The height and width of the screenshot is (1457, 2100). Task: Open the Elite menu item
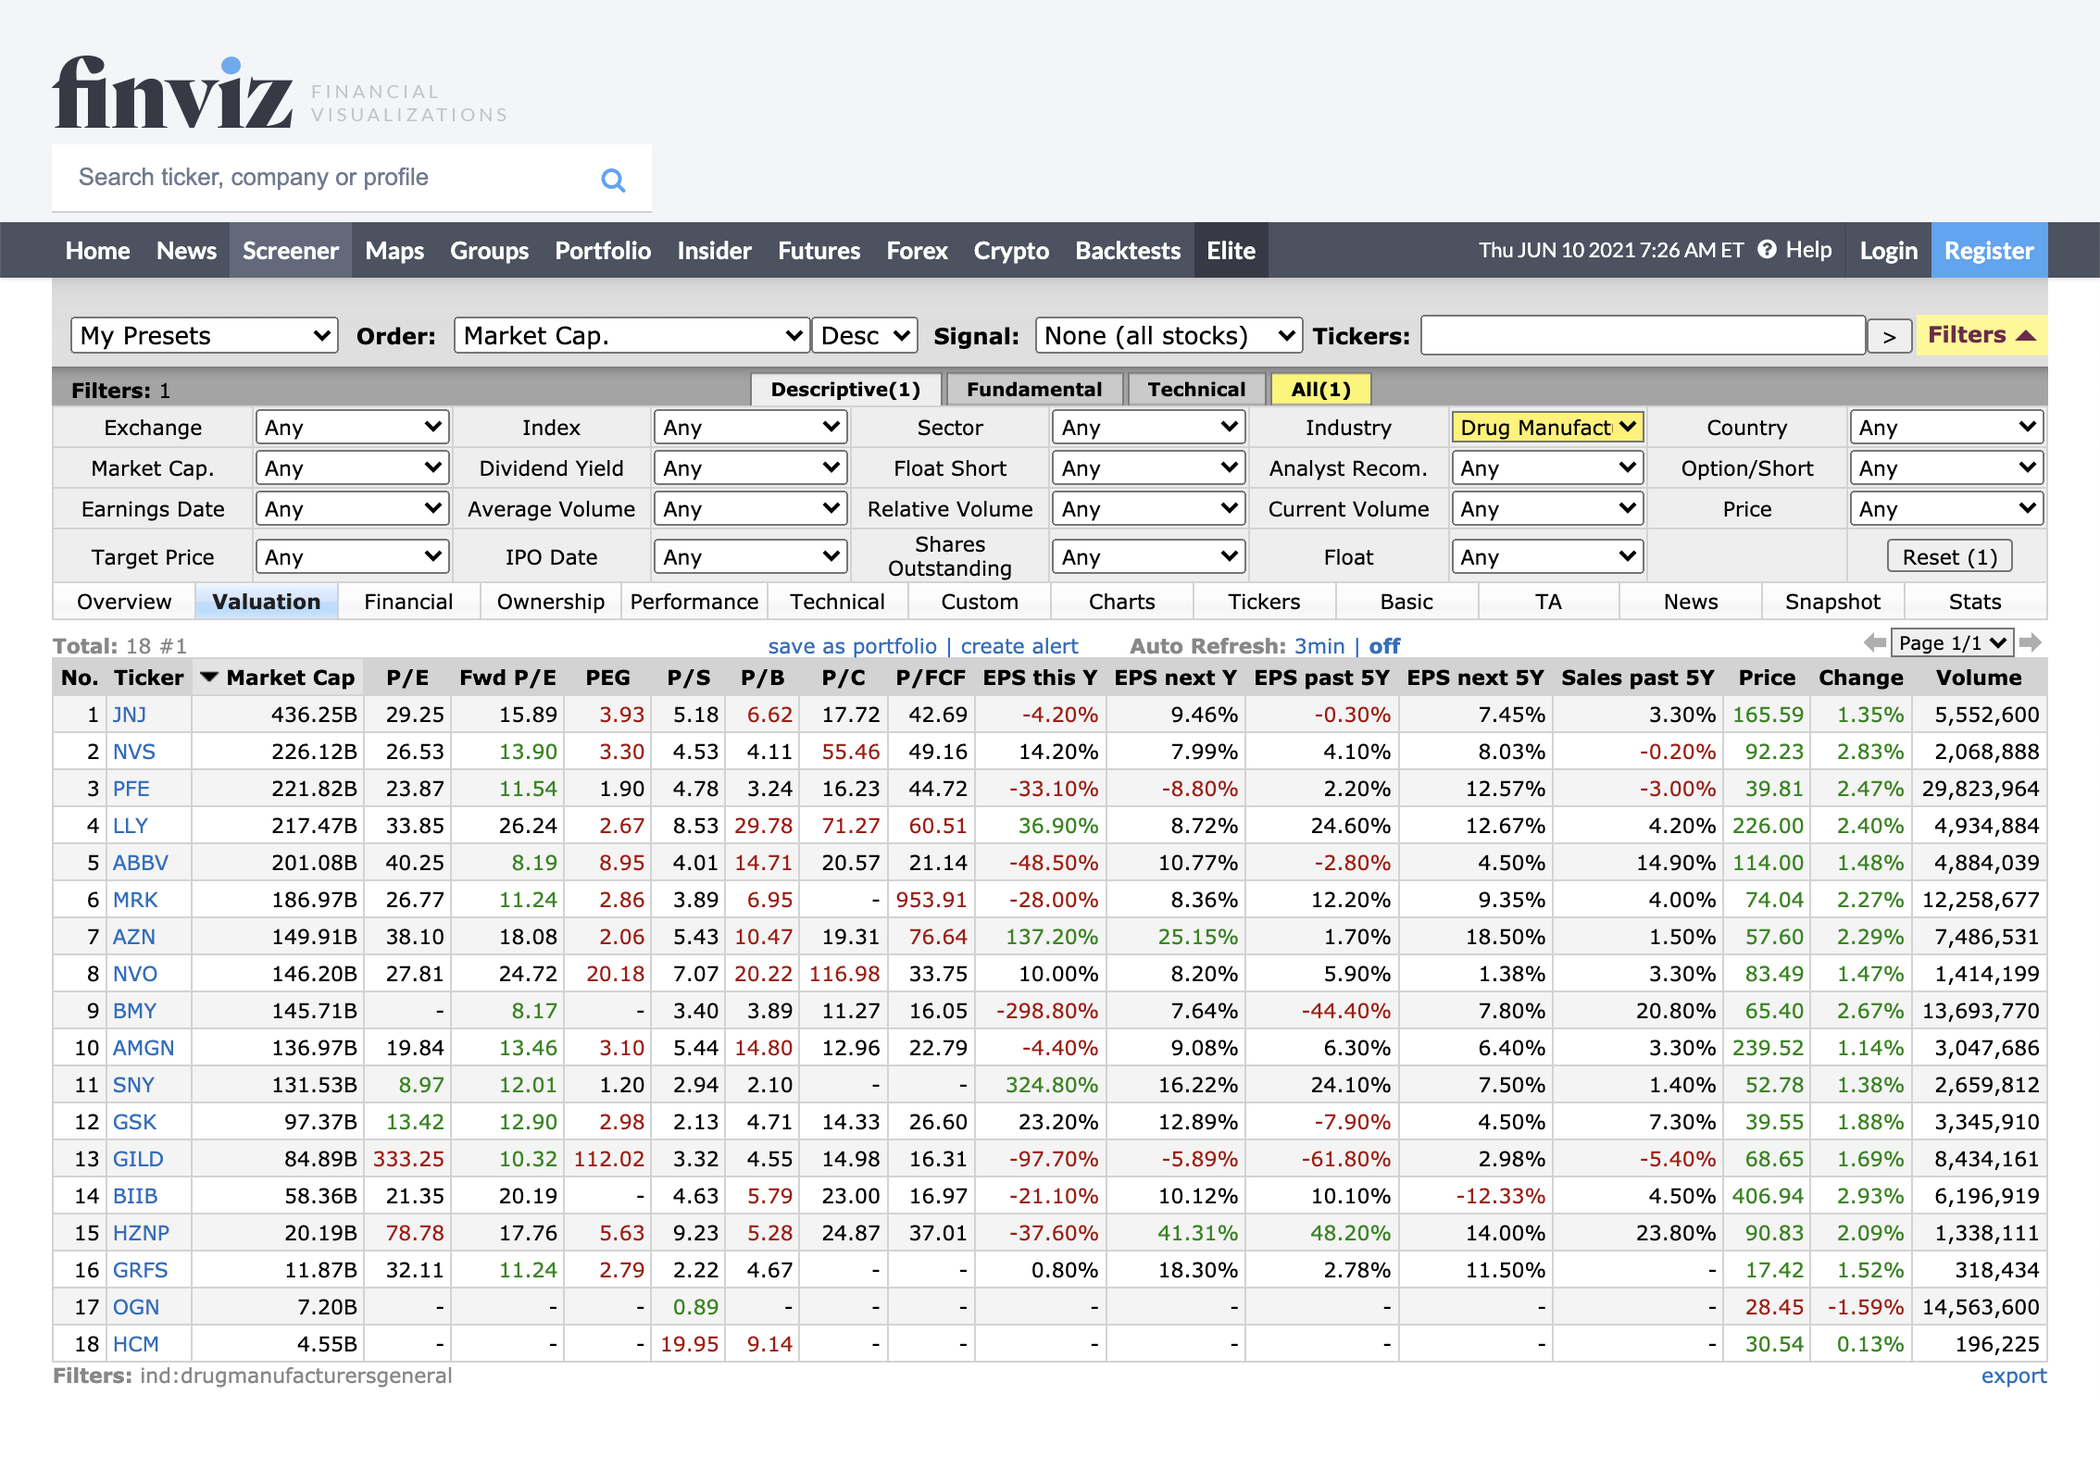tap(1230, 250)
